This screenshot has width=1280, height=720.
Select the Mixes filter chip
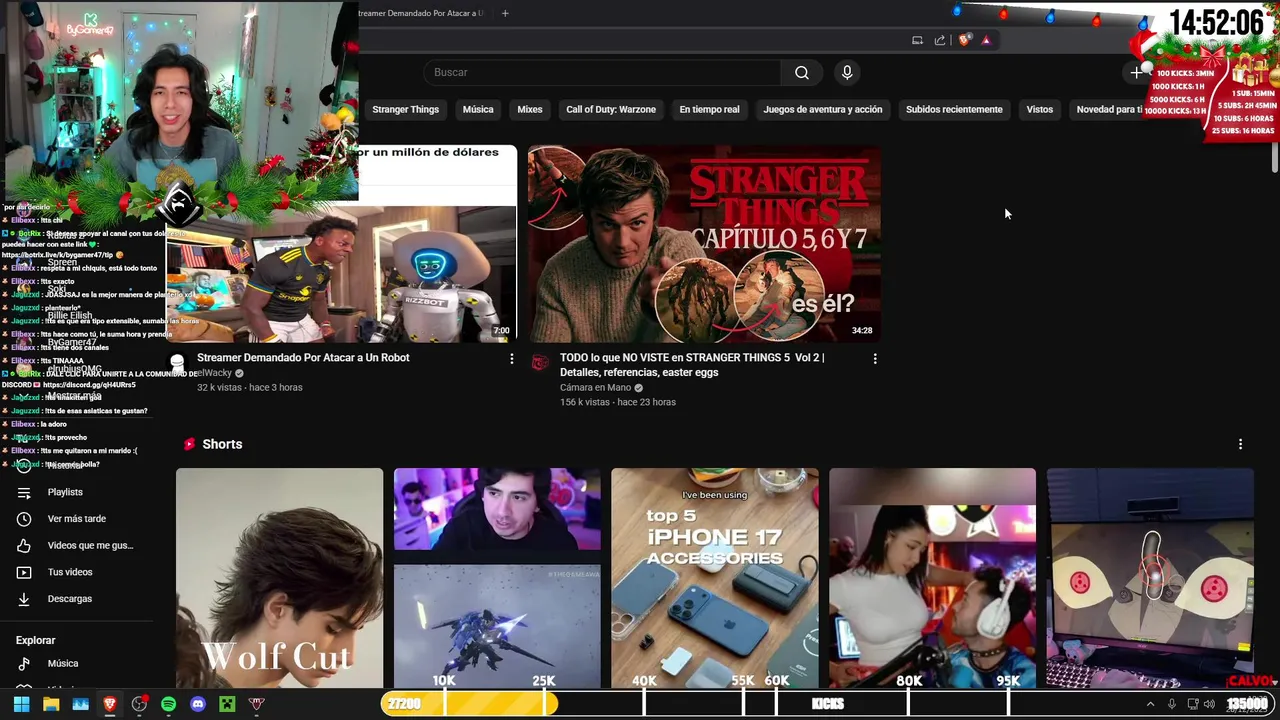click(x=530, y=109)
